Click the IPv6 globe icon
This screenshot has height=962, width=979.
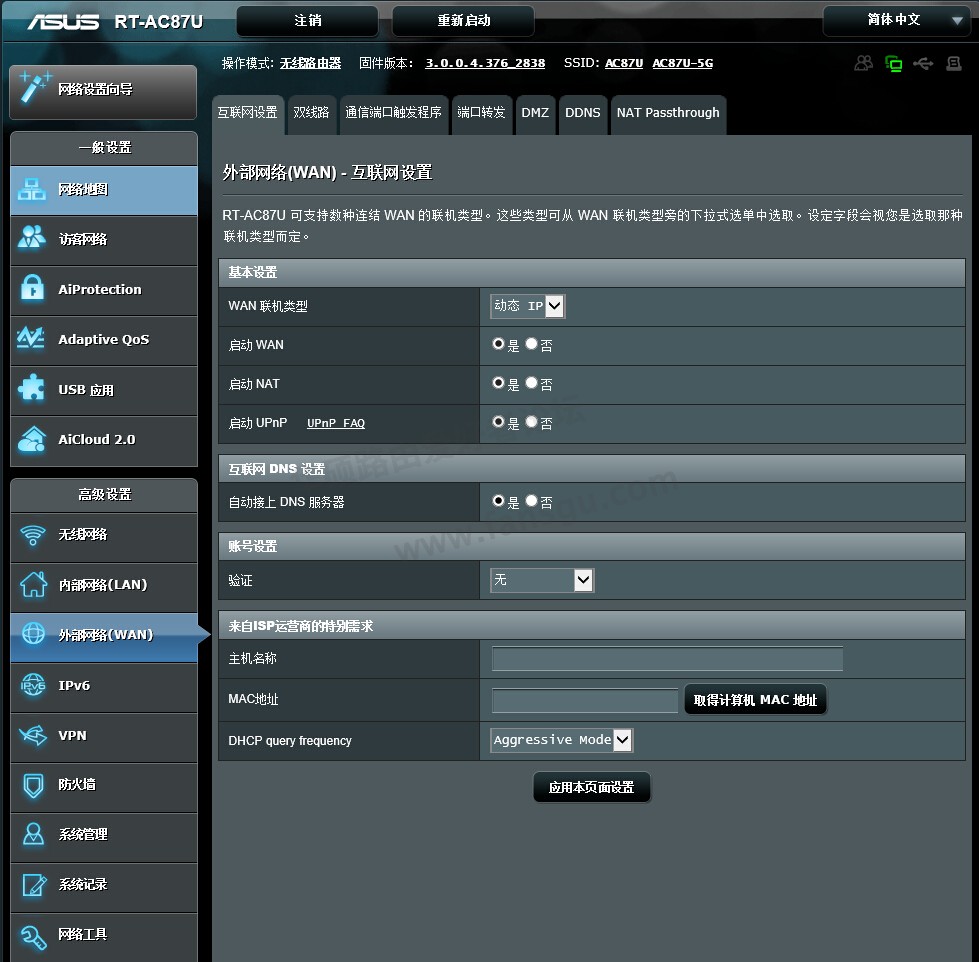point(33,685)
